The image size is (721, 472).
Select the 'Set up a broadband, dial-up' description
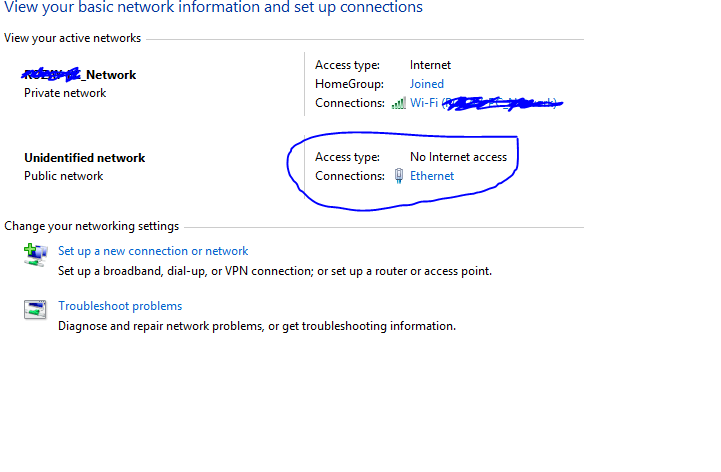coord(275,271)
